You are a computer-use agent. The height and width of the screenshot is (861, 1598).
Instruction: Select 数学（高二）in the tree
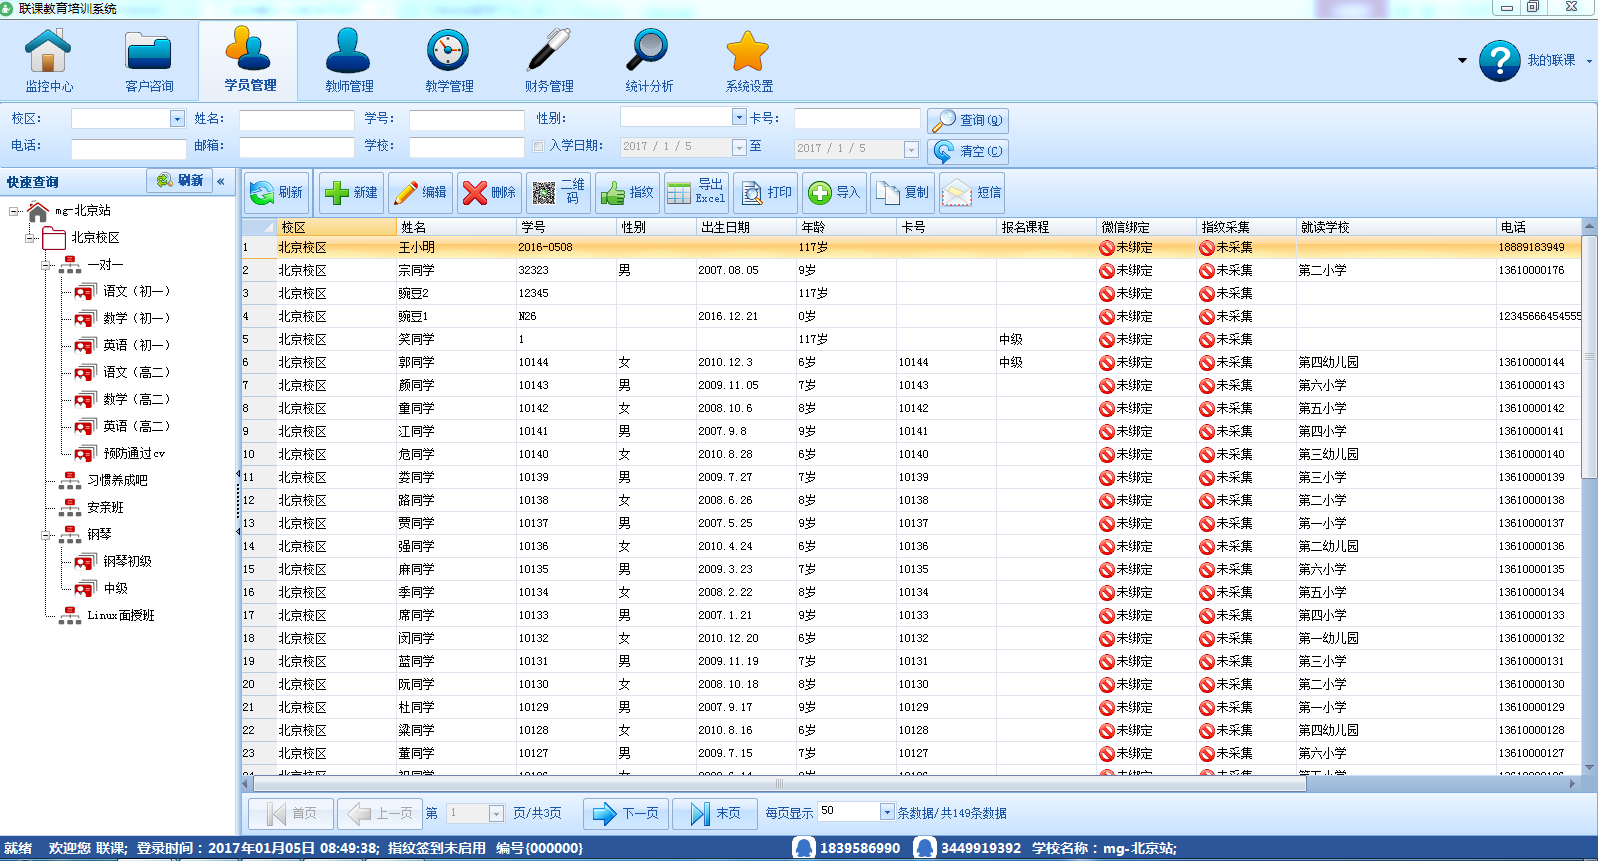[x=136, y=399]
